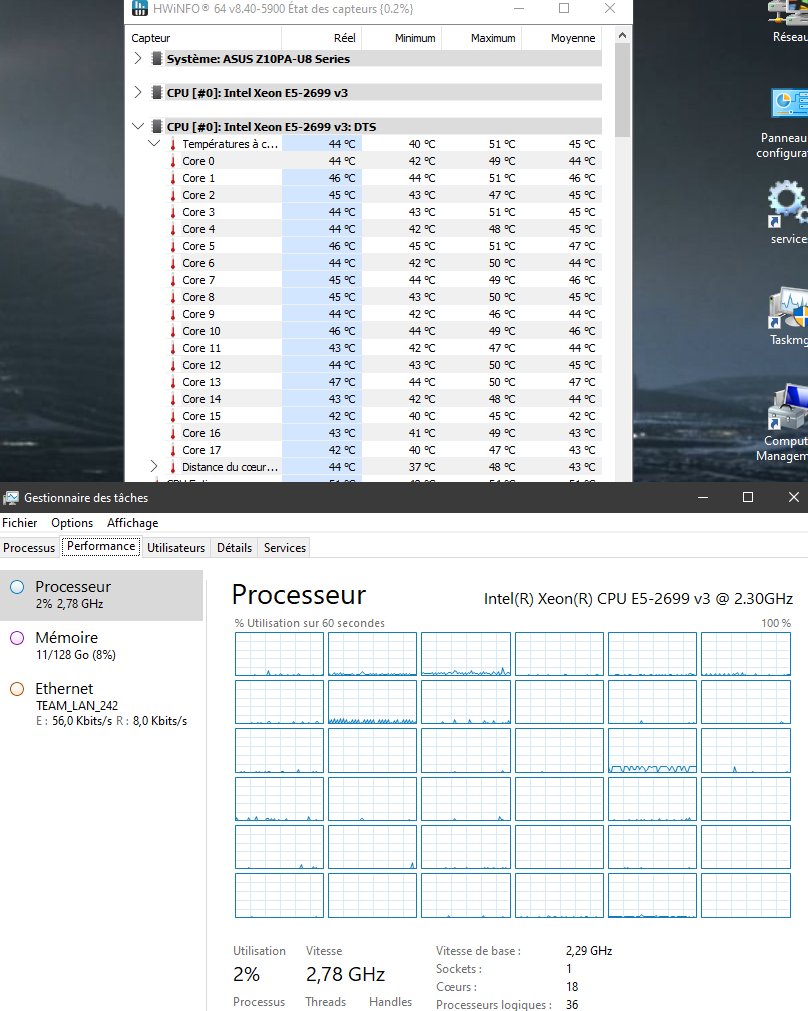The width and height of the screenshot is (808, 1011).
Task: Click the 2,29 GHz Vitesse de base value
Action: [x=589, y=950]
